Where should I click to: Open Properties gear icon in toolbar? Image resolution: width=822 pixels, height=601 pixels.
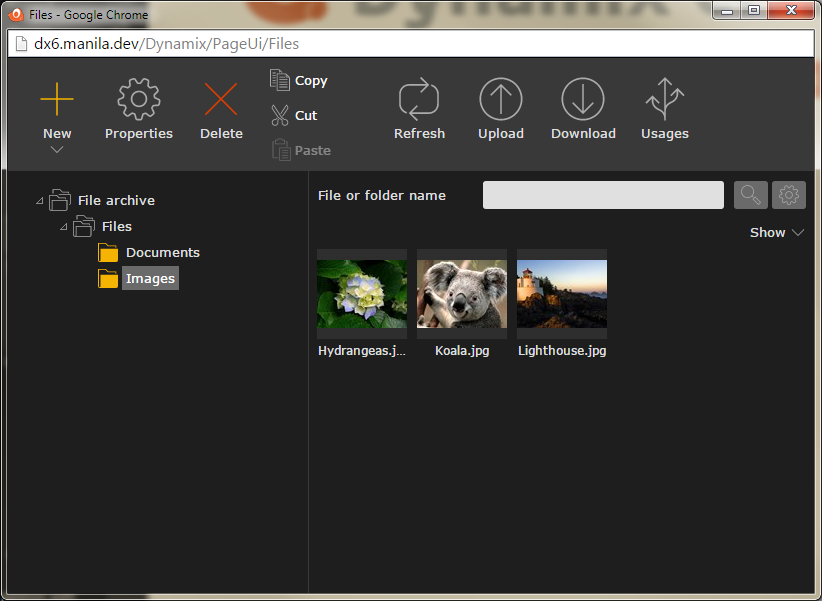click(x=139, y=100)
